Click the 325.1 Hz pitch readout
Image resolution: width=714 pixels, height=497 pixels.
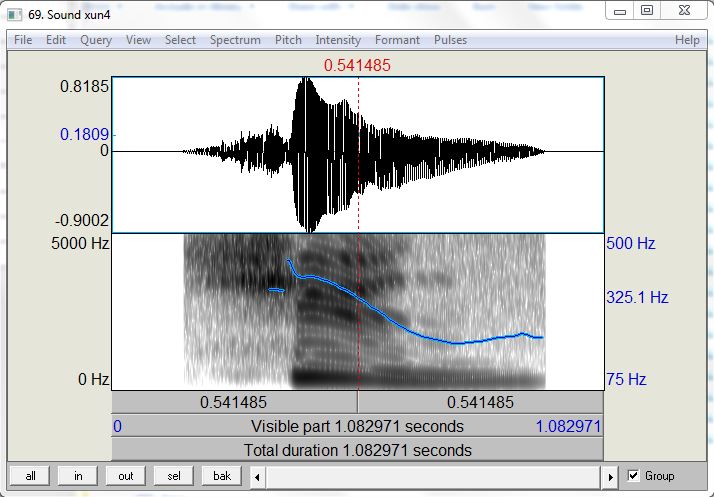637,297
